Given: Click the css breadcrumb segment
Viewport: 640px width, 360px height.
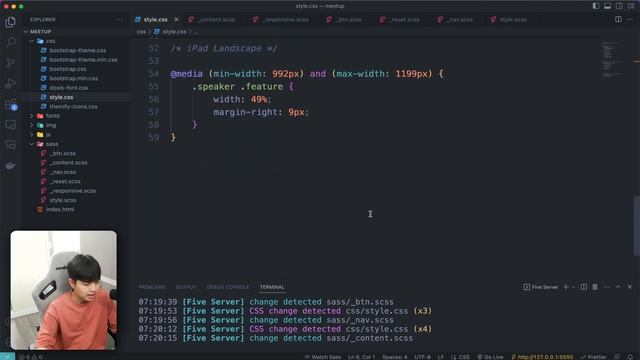Looking at the screenshot, I should [x=141, y=31].
